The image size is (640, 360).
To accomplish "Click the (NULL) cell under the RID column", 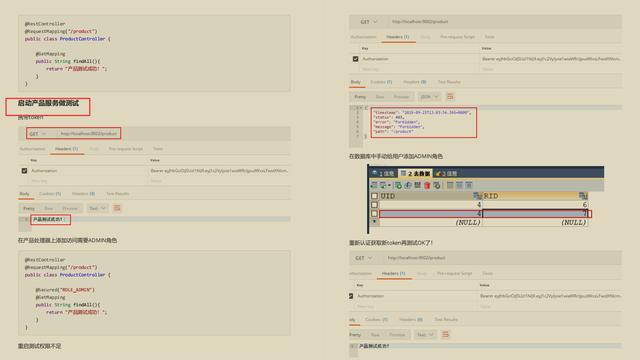I will tap(535, 222).
